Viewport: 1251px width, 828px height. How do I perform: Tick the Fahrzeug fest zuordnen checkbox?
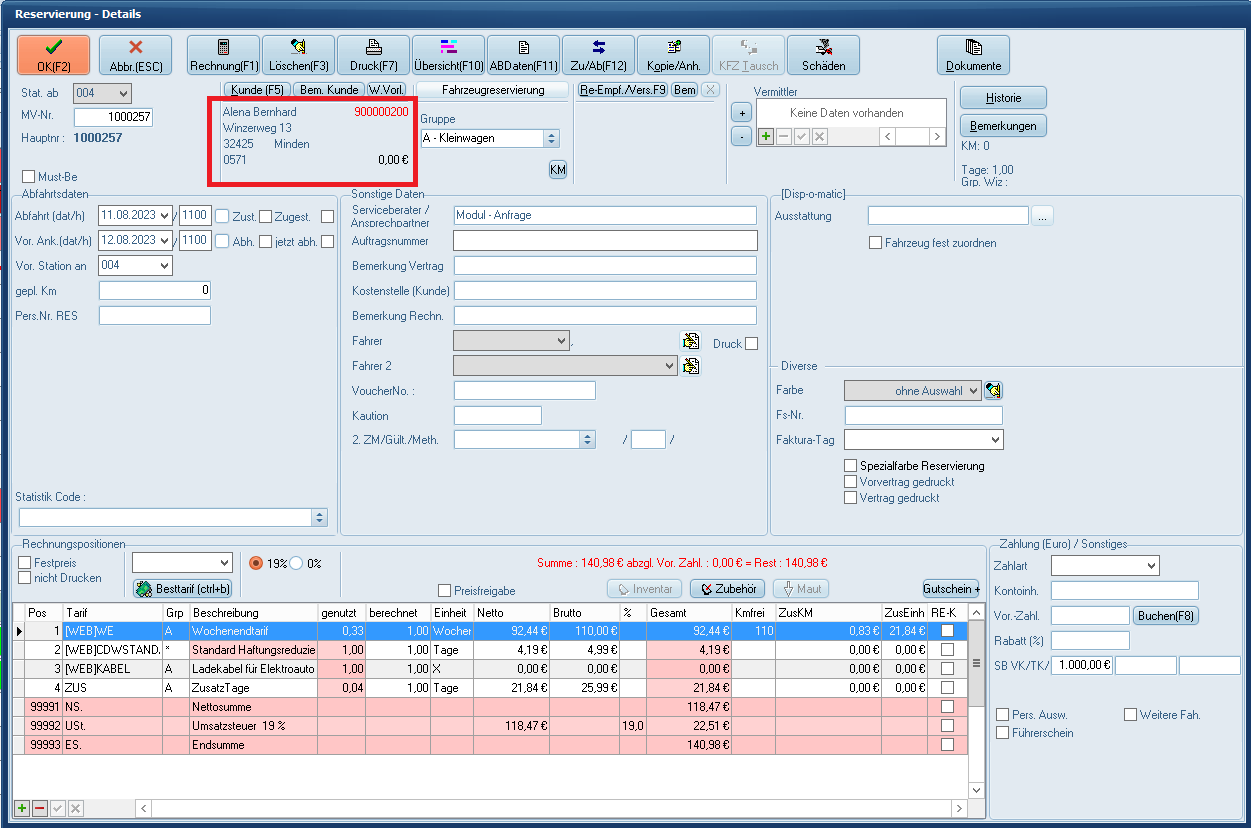tap(876, 243)
